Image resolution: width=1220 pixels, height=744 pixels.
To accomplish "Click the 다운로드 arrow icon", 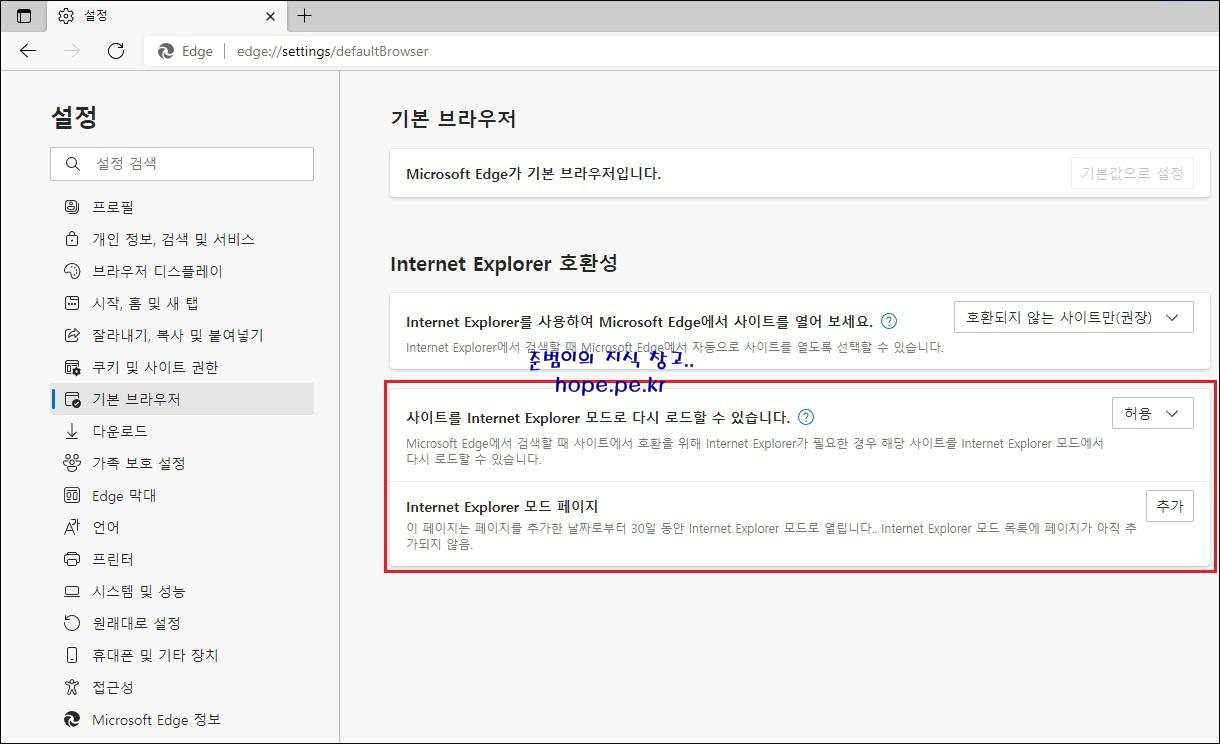I will [72, 431].
